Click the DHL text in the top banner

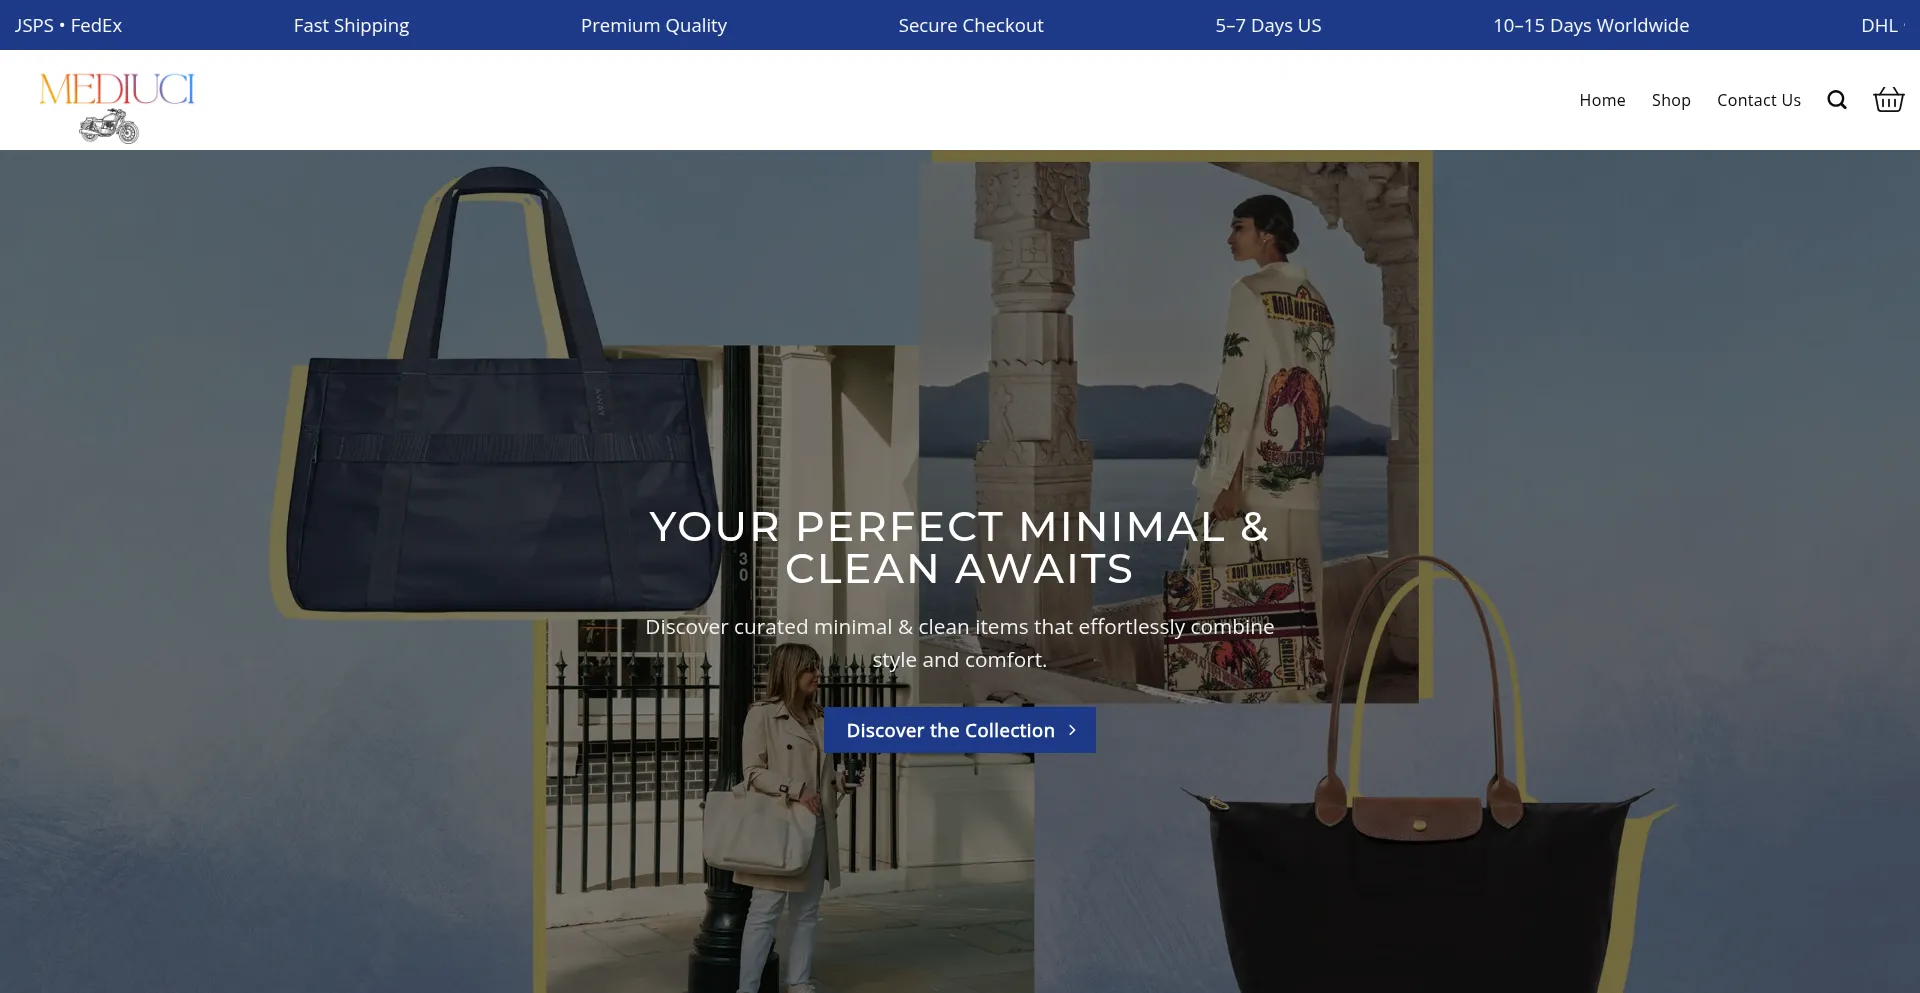pyautogui.click(x=1879, y=25)
